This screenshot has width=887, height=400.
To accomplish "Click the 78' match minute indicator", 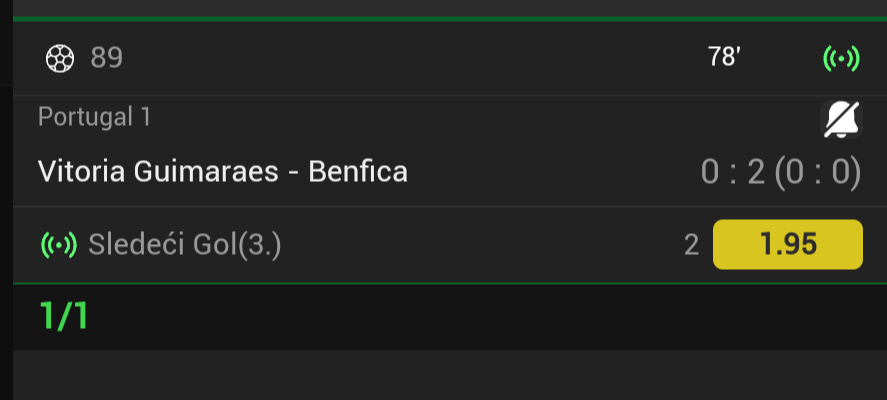I will click(724, 58).
